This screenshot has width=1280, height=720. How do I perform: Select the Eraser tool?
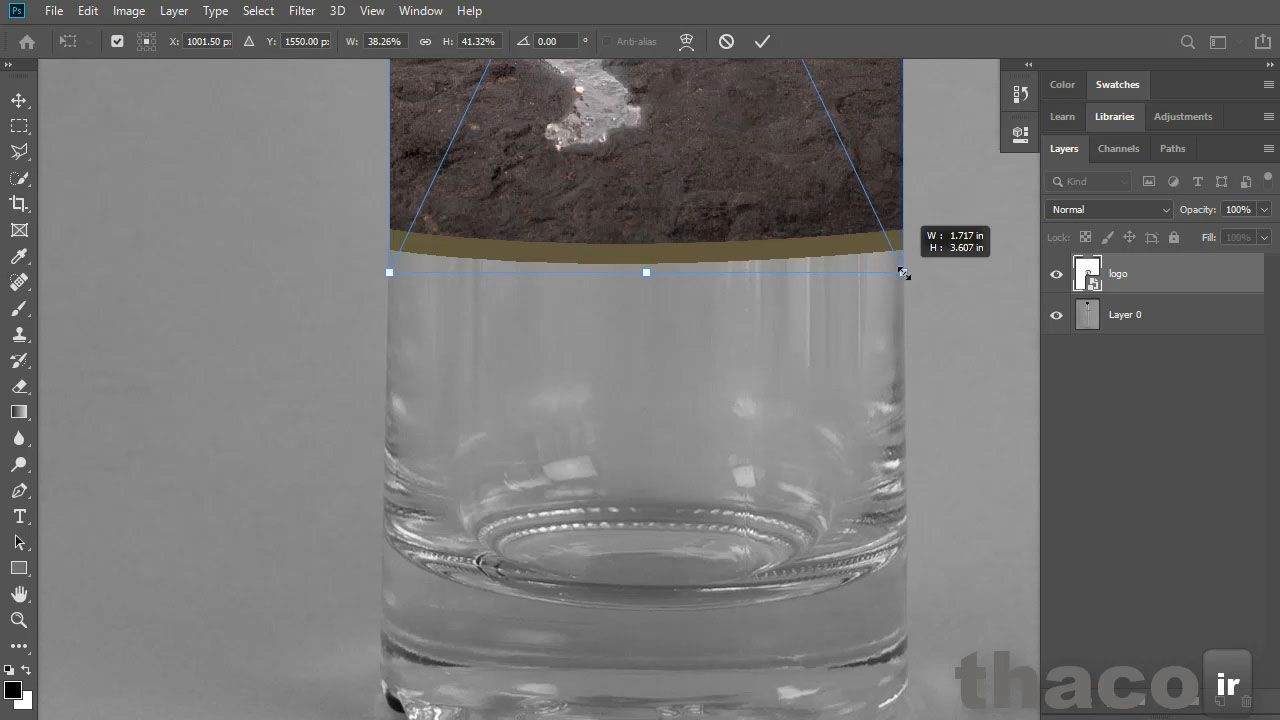(x=19, y=387)
